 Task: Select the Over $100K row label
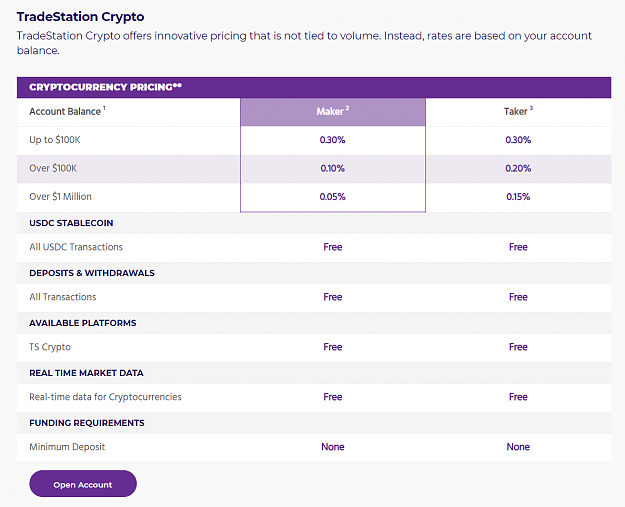pos(53,168)
